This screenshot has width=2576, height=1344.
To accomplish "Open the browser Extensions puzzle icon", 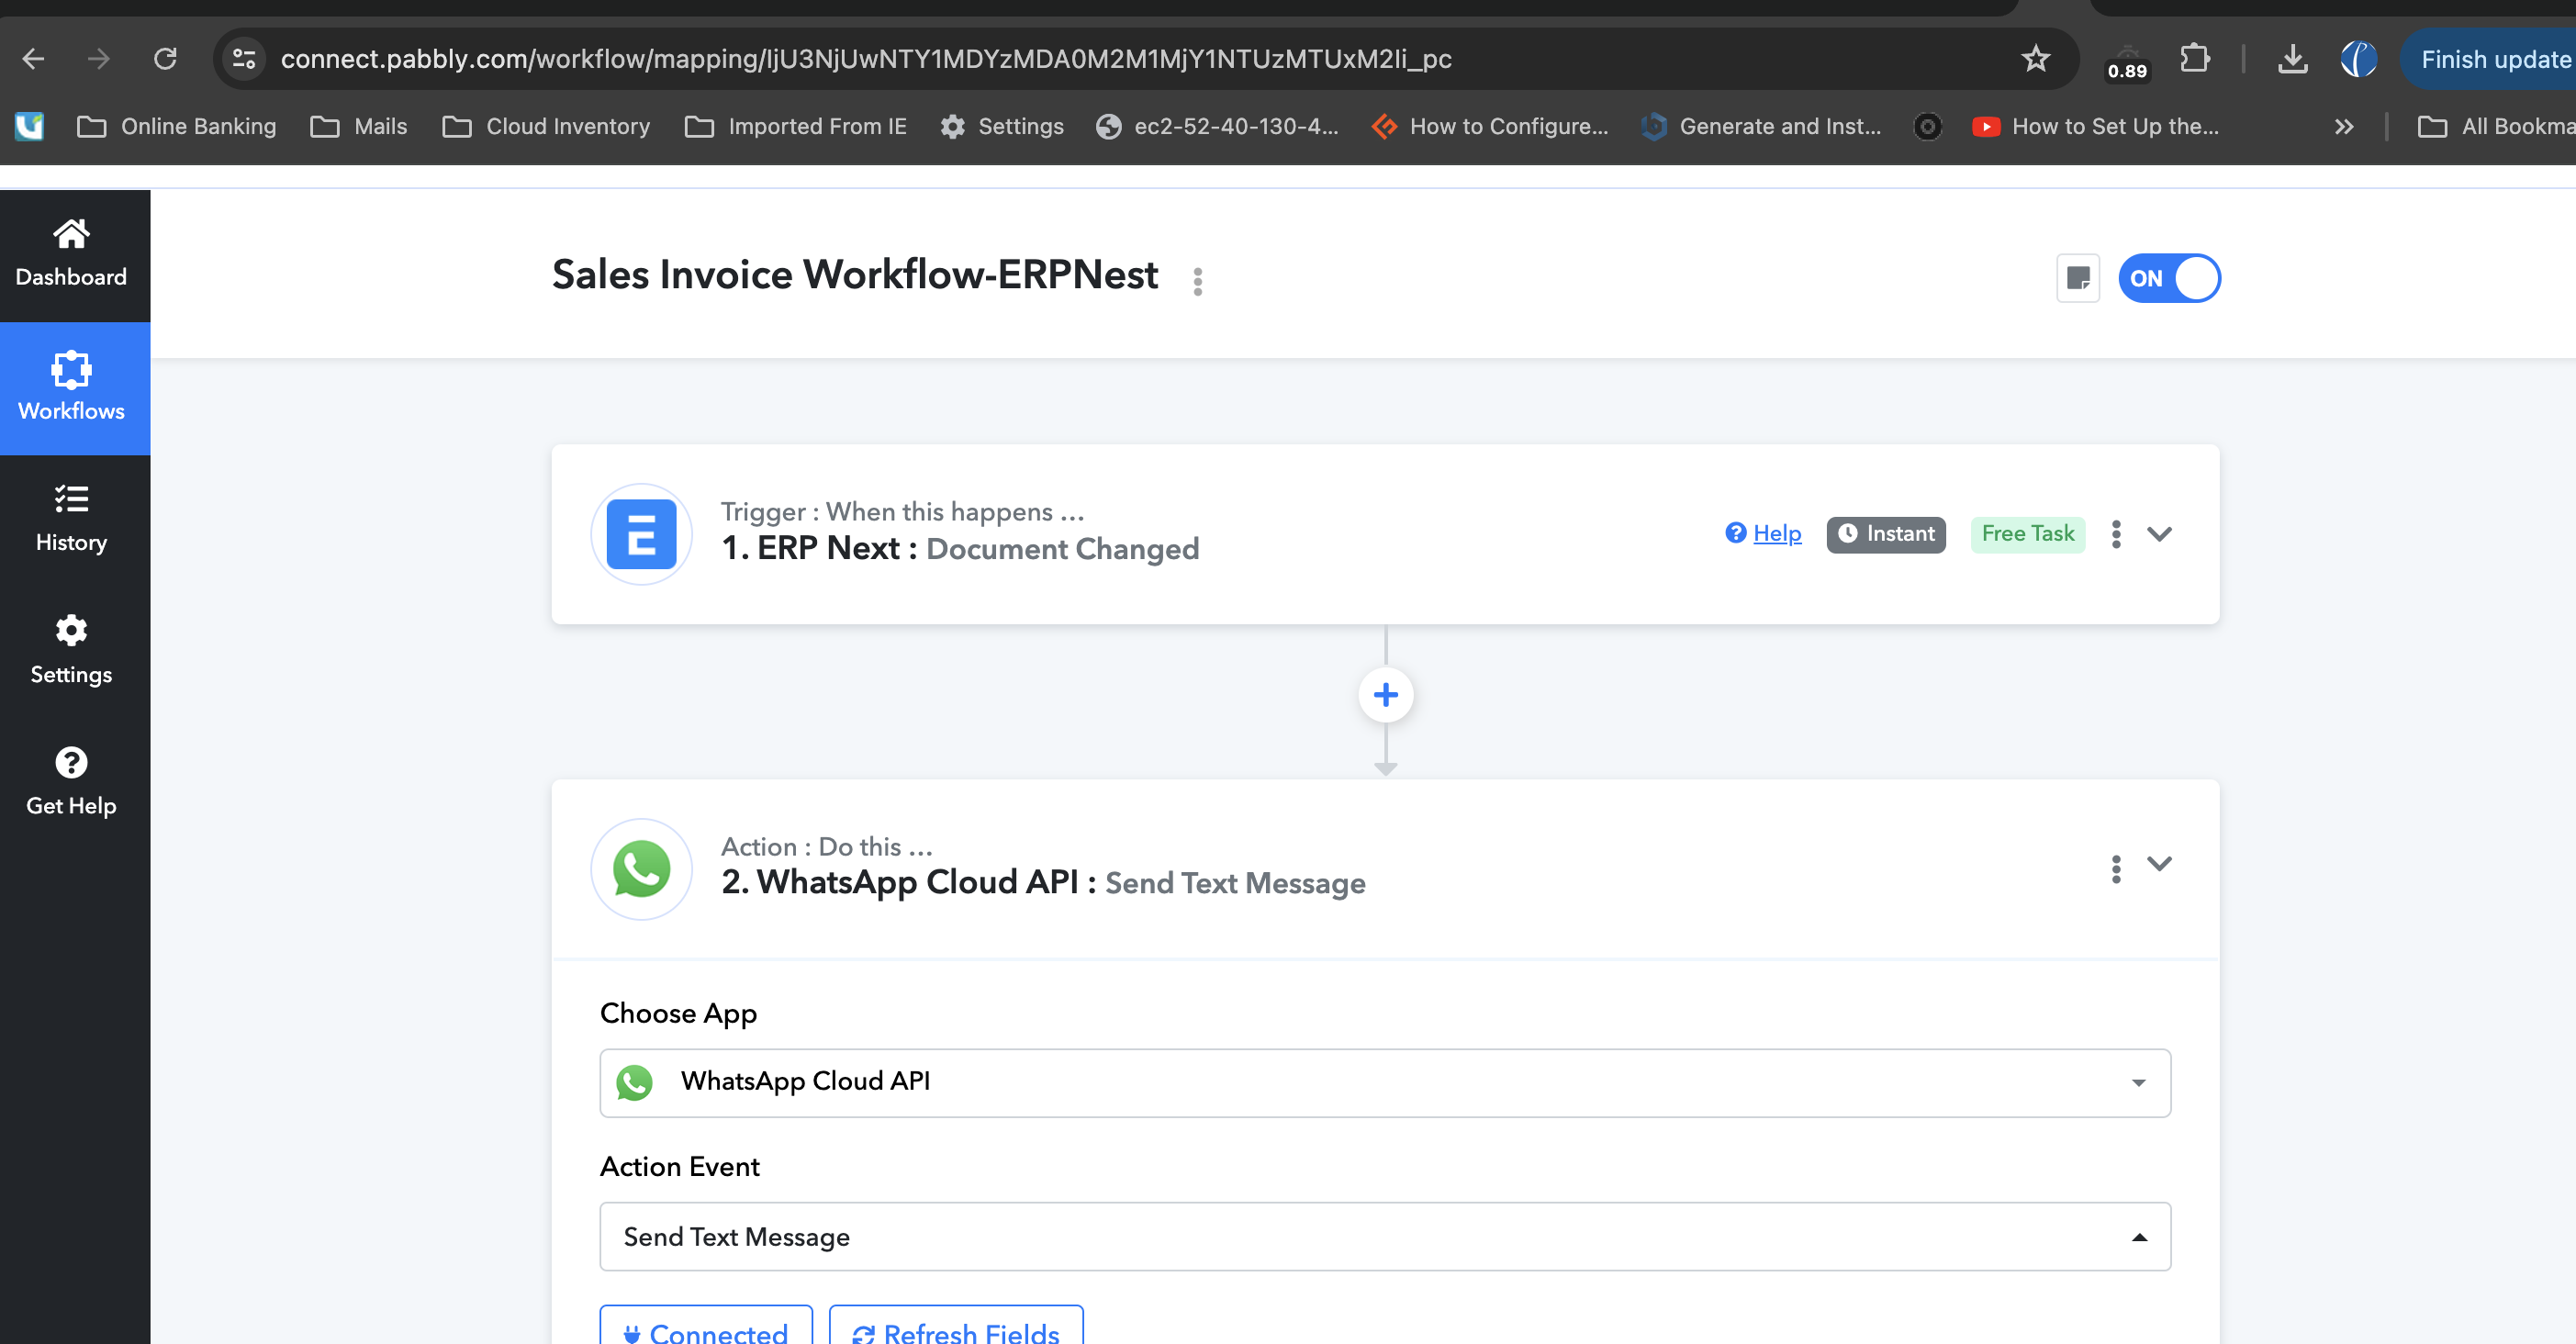I will (x=2194, y=59).
